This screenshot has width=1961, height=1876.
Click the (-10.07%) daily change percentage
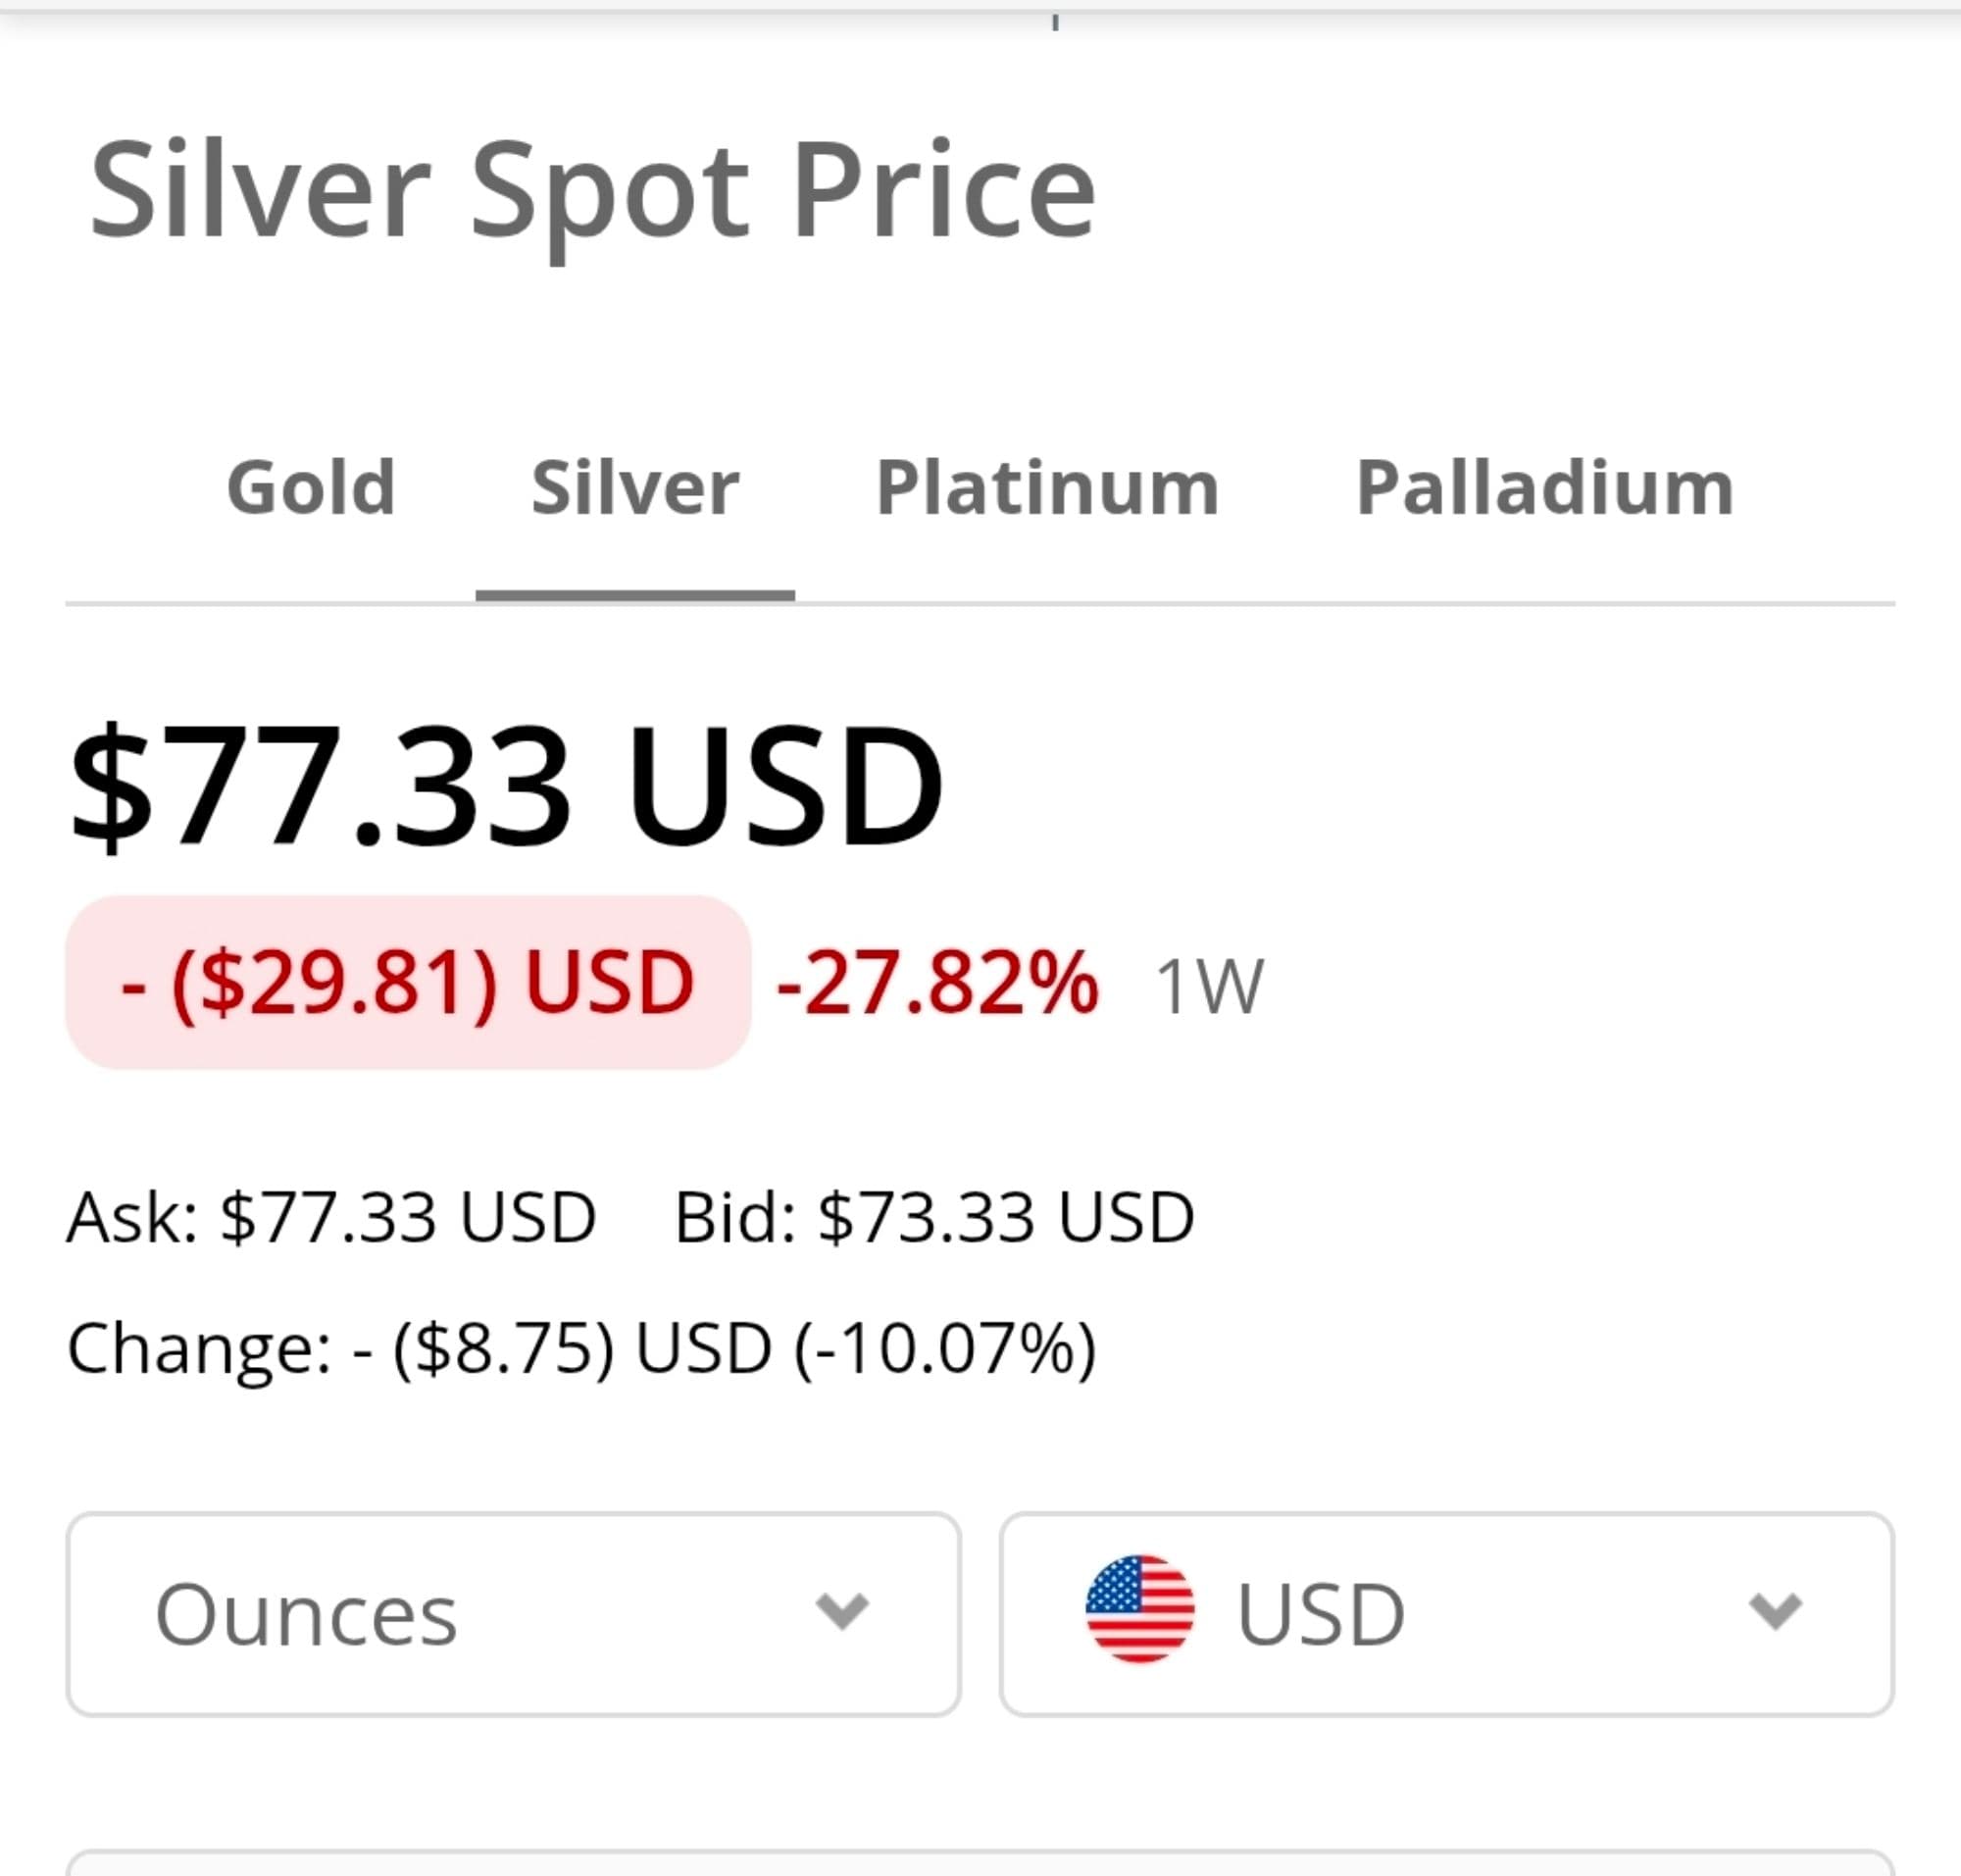[945, 1348]
